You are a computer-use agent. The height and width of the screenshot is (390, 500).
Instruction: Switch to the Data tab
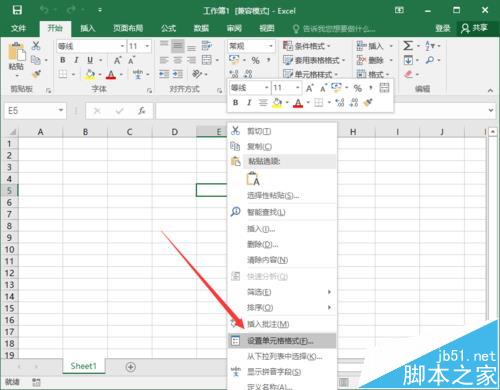click(x=201, y=28)
